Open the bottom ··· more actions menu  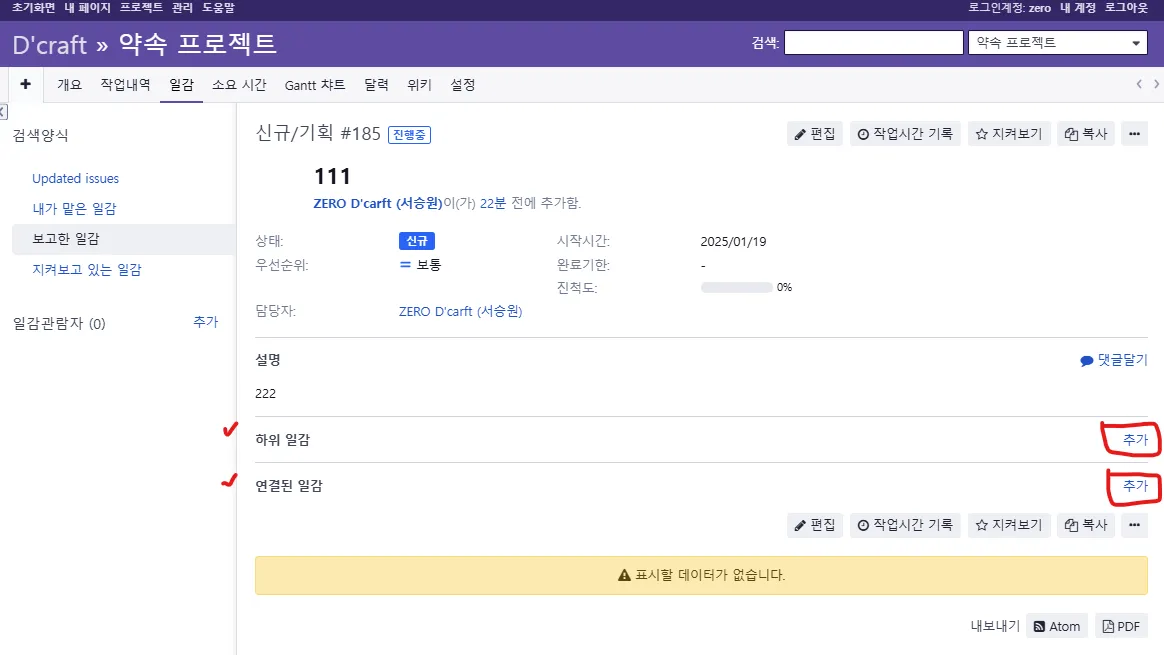(x=1134, y=525)
